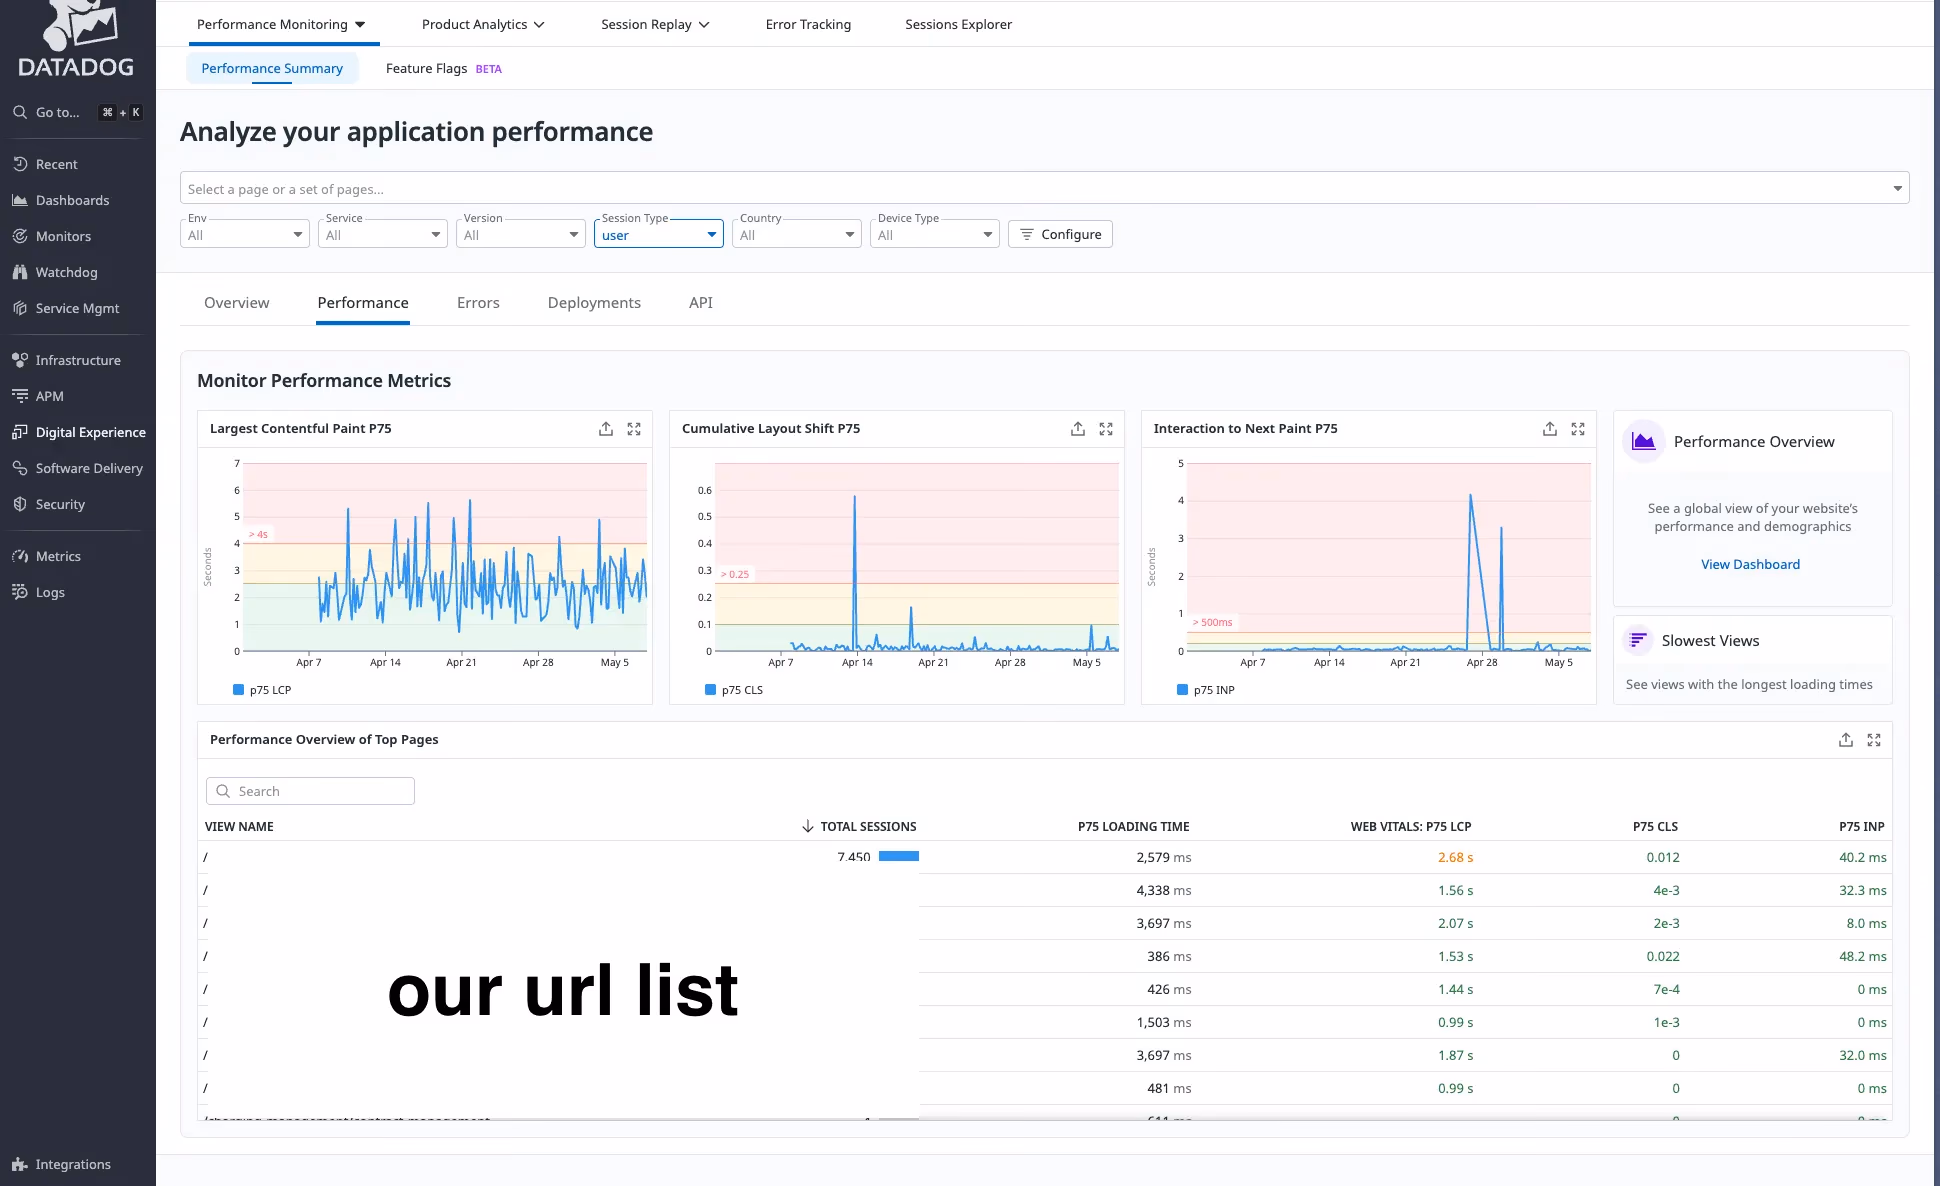Toggle the p75 INP legend entry

(1207, 689)
